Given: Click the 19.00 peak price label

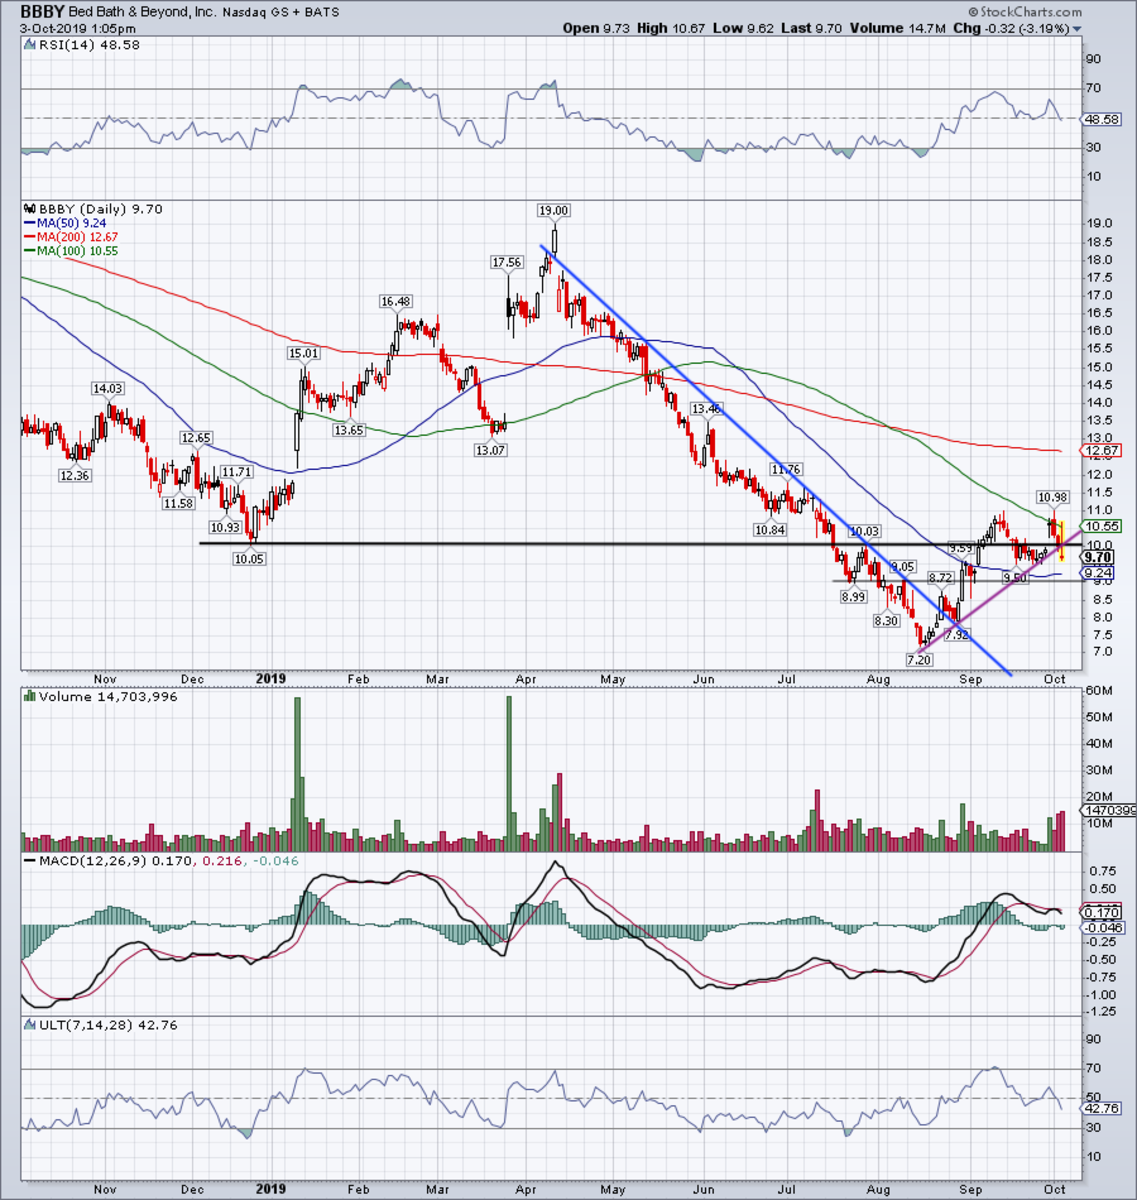Looking at the screenshot, I should [x=553, y=210].
